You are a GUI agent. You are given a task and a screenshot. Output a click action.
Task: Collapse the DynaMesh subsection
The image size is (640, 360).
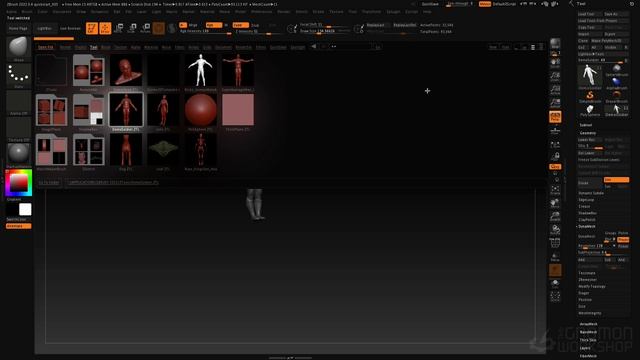[x=587, y=226]
